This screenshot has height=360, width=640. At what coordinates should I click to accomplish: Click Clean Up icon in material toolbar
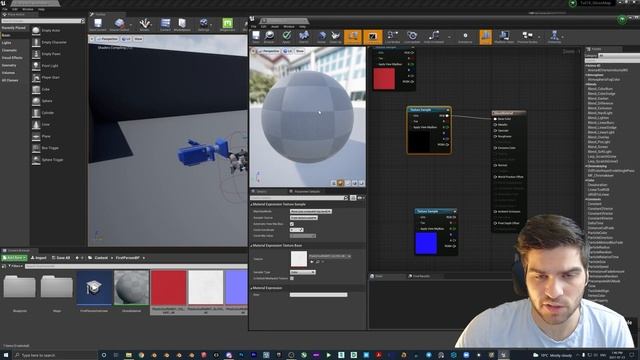click(x=336, y=37)
